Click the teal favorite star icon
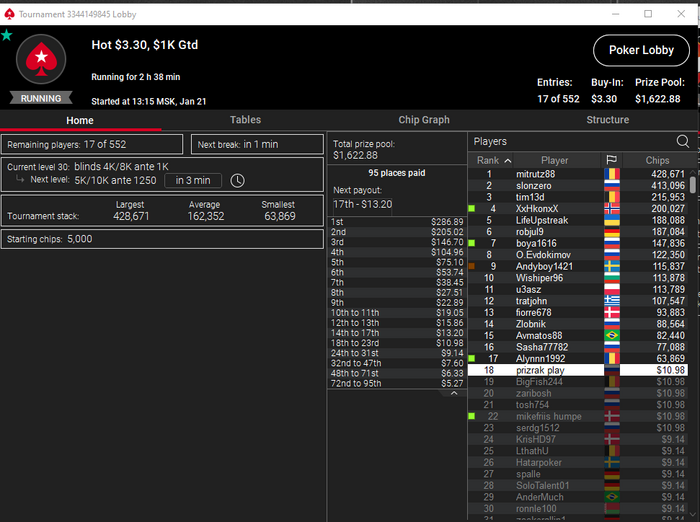 (6, 35)
